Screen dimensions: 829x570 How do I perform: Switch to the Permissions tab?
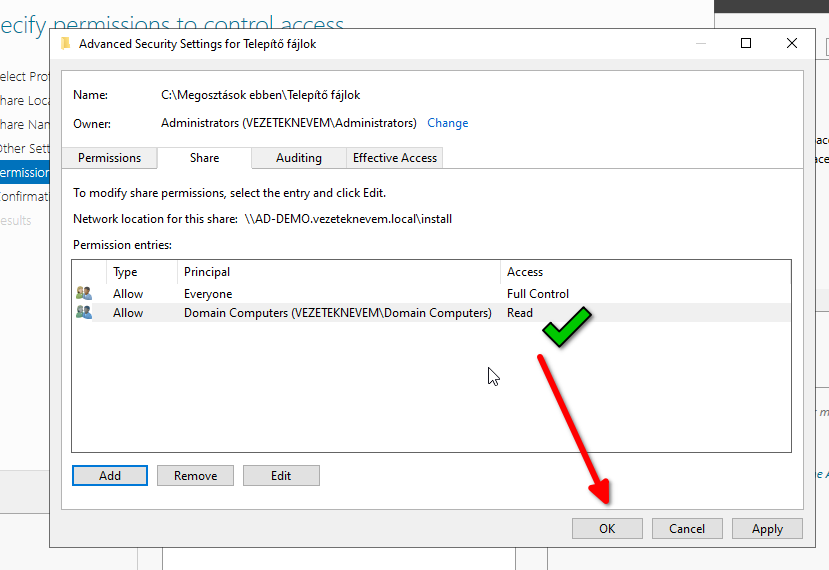coord(110,158)
